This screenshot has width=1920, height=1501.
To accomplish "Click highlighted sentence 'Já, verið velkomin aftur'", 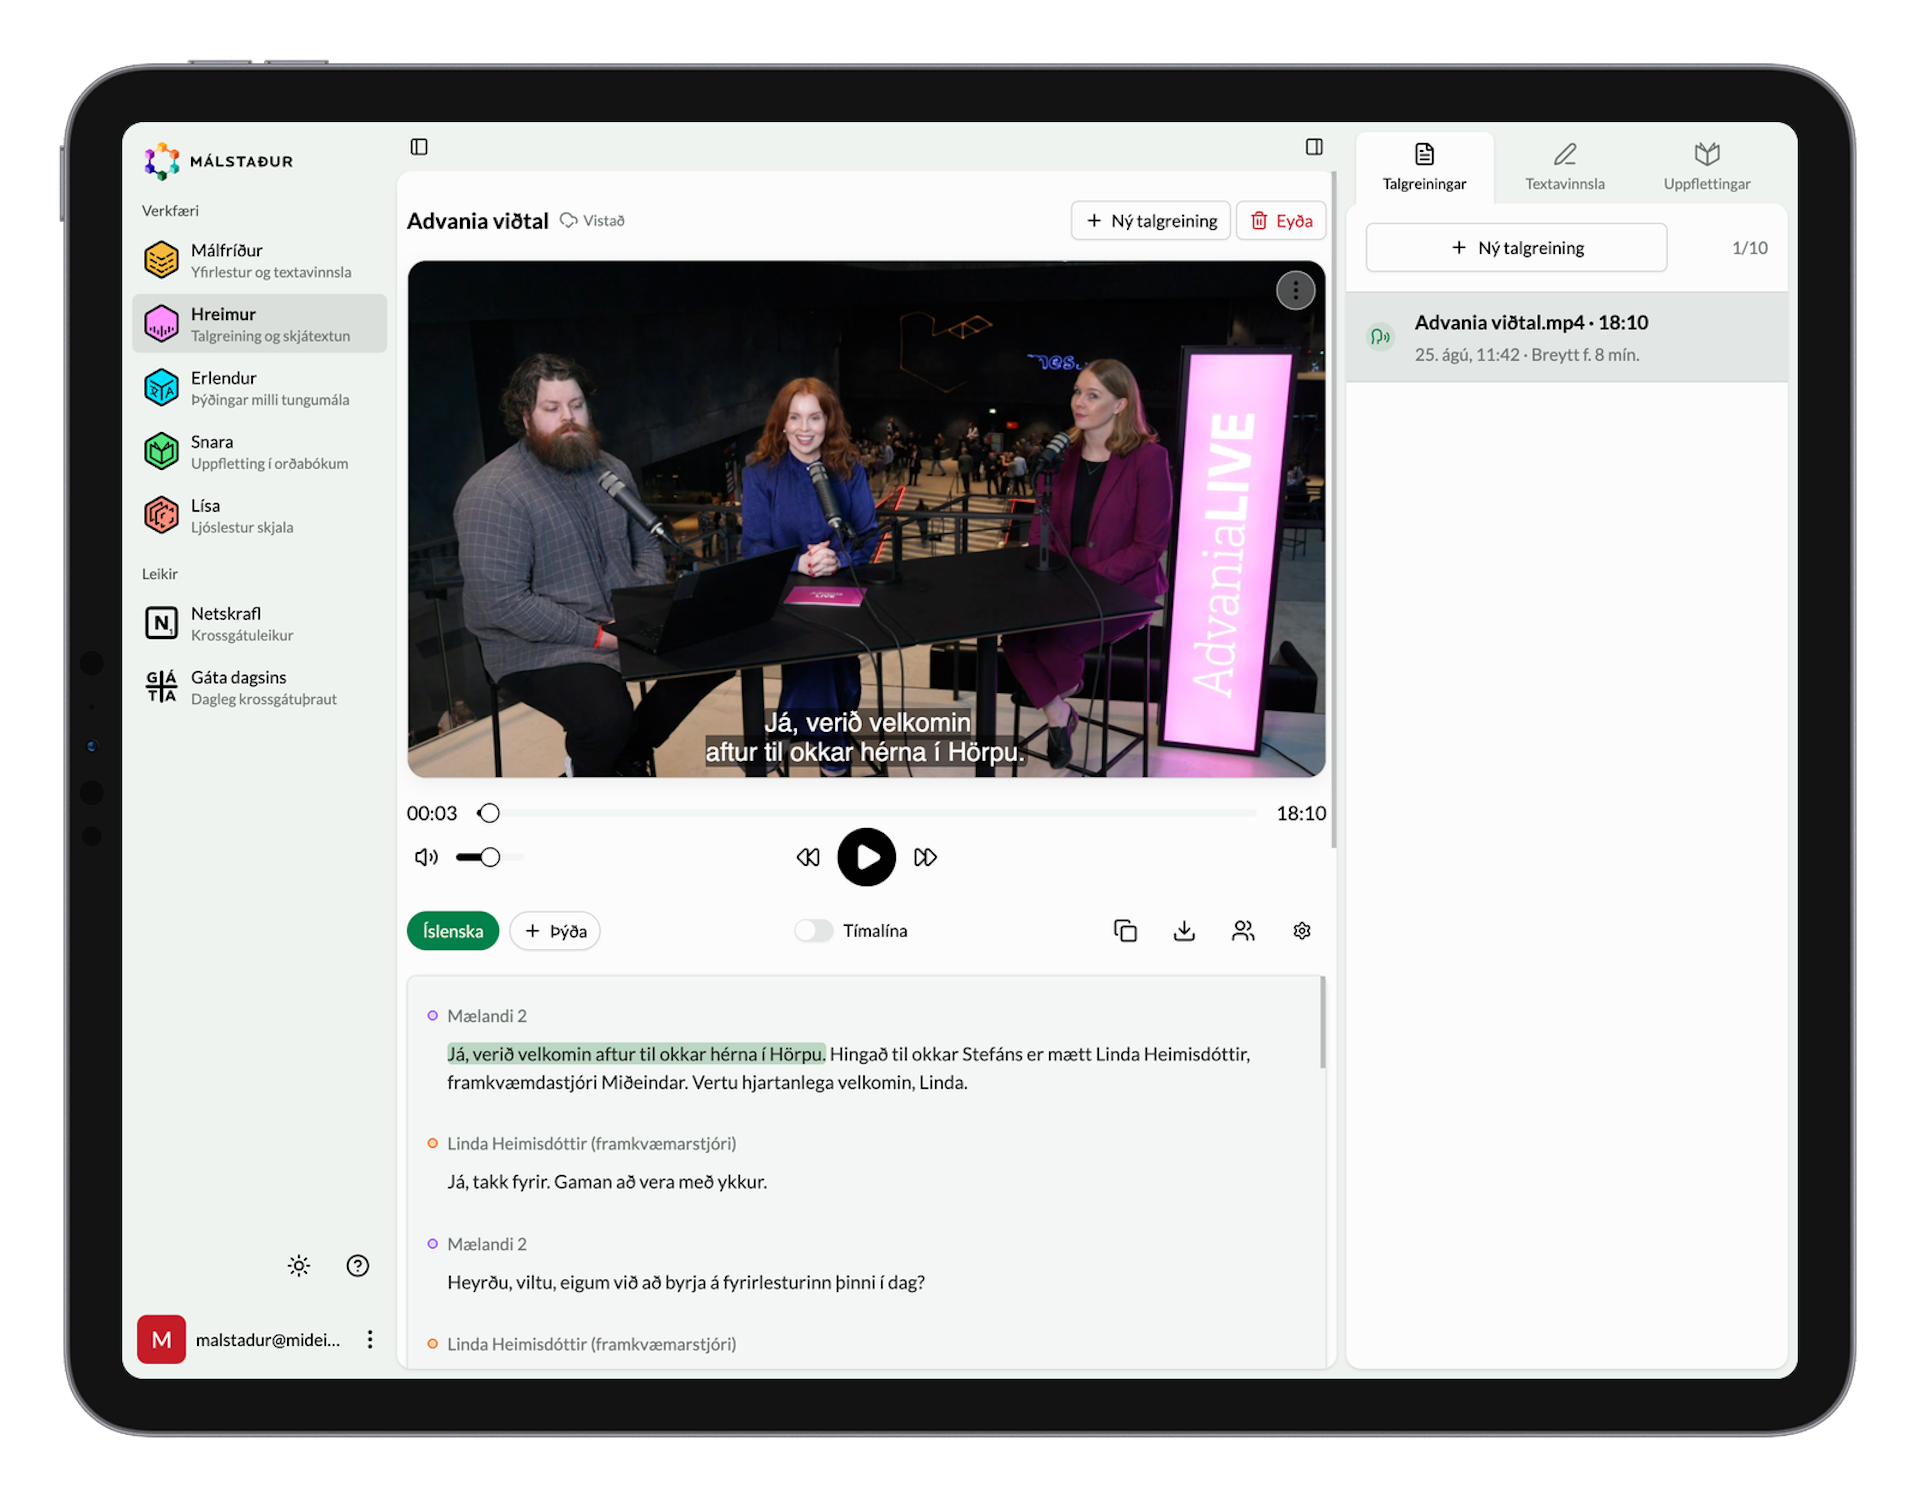I will pos(636,1054).
